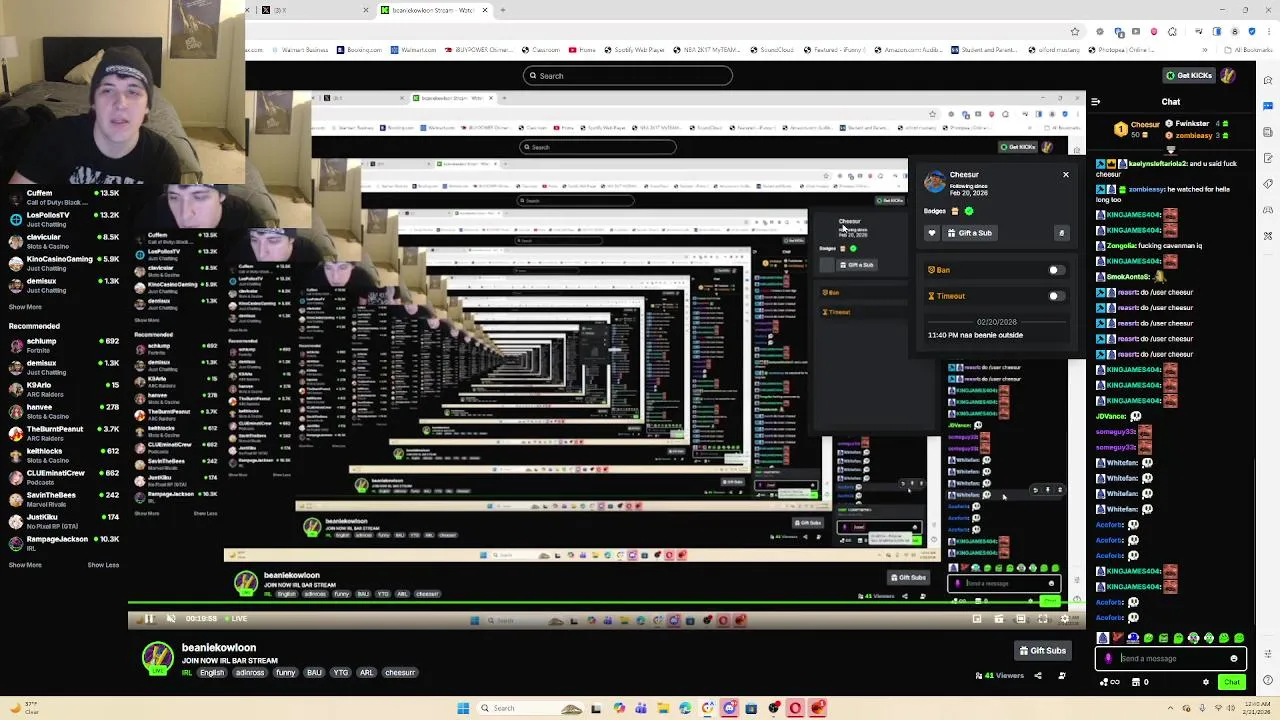Open the Booking.com bookmark
The image size is (1280, 720).
[x=359, y=50]
